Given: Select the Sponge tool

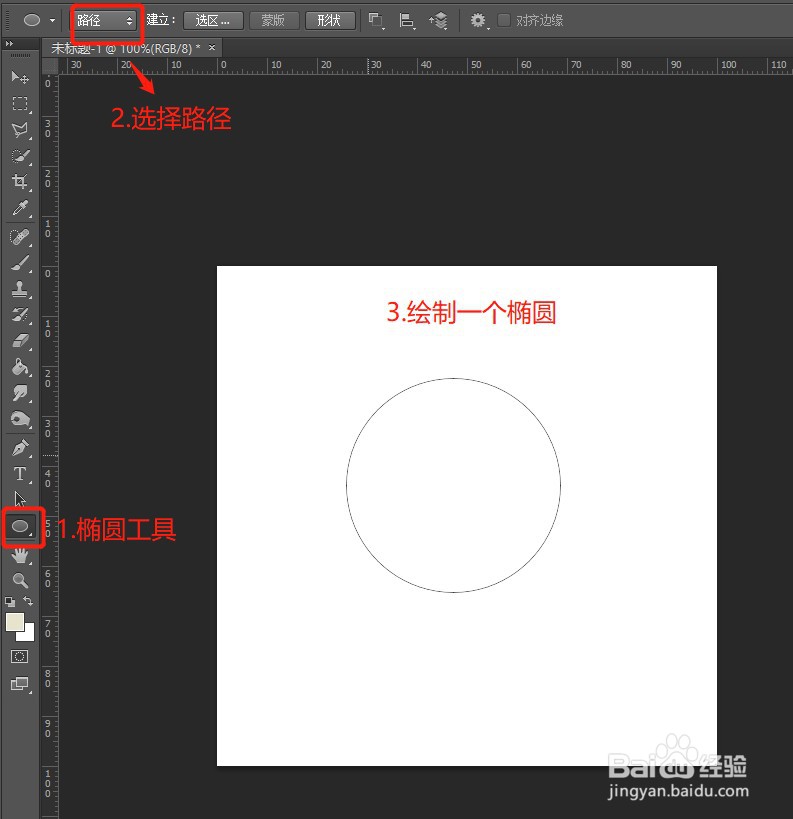Looking at the screenshot, I should pyautogui.click(x=20, y=419).
